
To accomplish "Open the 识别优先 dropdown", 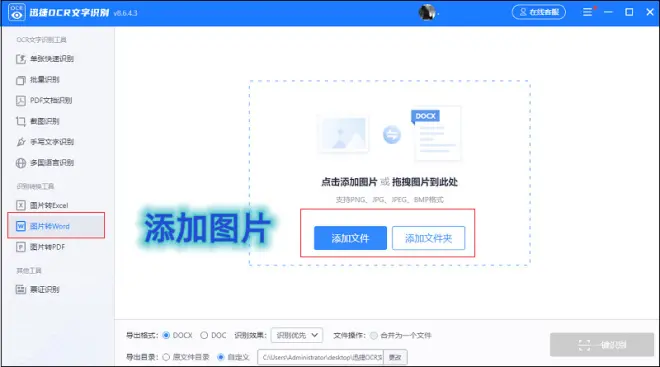I will [x=297, y=335].
